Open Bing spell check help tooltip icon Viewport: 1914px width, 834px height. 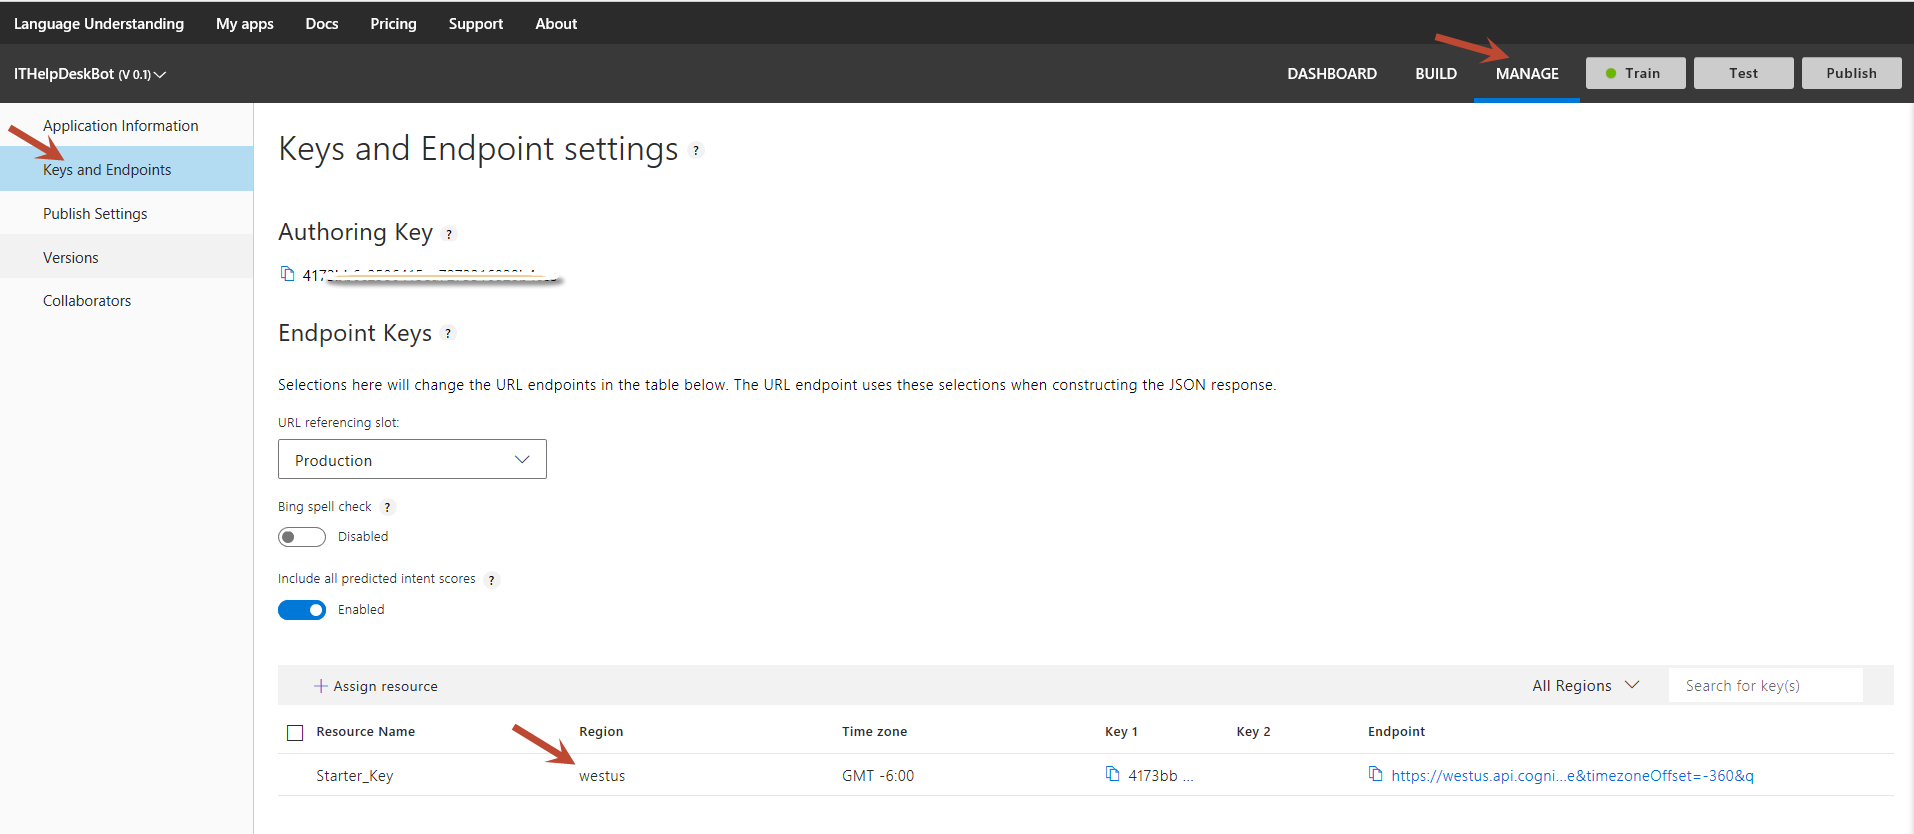point(387,508)
